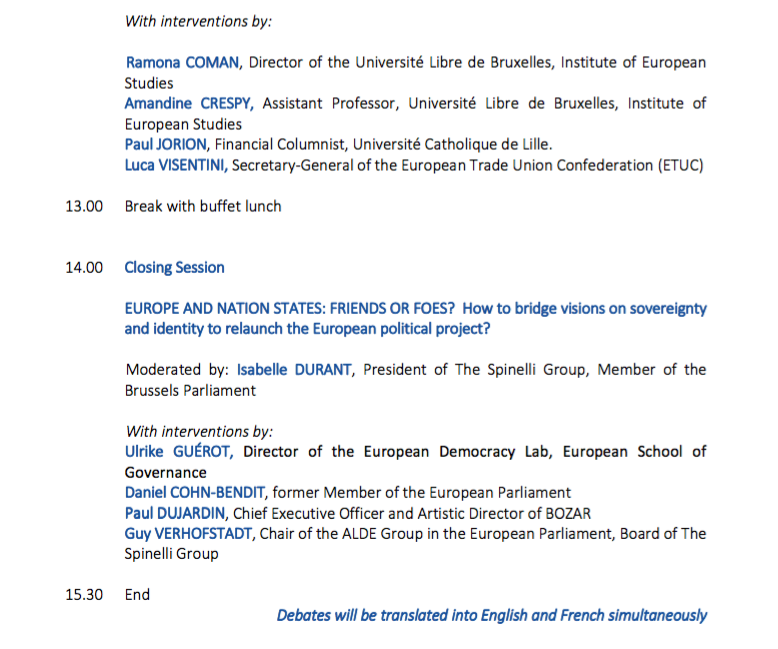Viewport: 778px width, 649px height.
Task: Select the Europe and Nation States title
Action: (x=415, y=319)
